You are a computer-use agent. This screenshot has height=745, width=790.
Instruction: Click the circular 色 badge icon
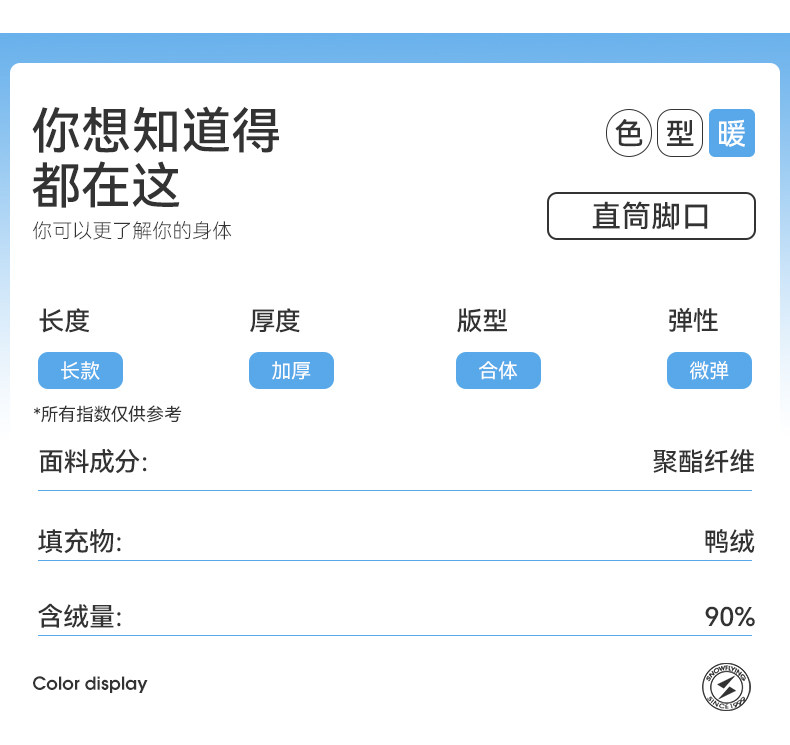click(x=629, y=133)
